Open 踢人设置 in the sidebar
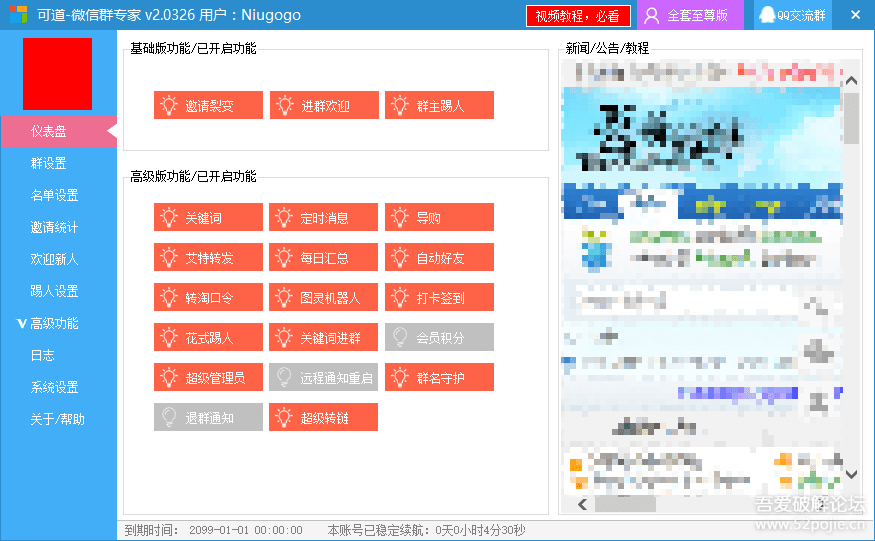The width and height of the screenshot is (875, 541). coord(59,291)
